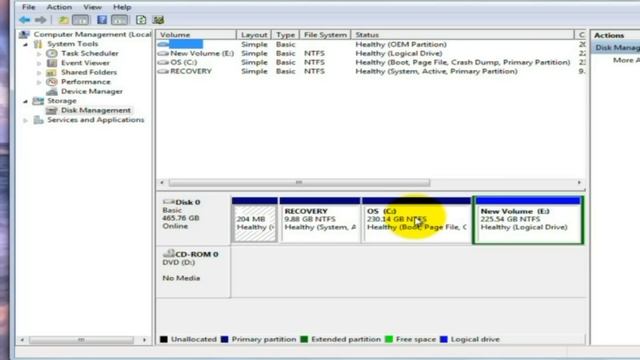Image resolution: width=640 pixels, height=360 pixels.
Task: Select the highlighted OEM partition volume row
Action: tap(186, 44)
